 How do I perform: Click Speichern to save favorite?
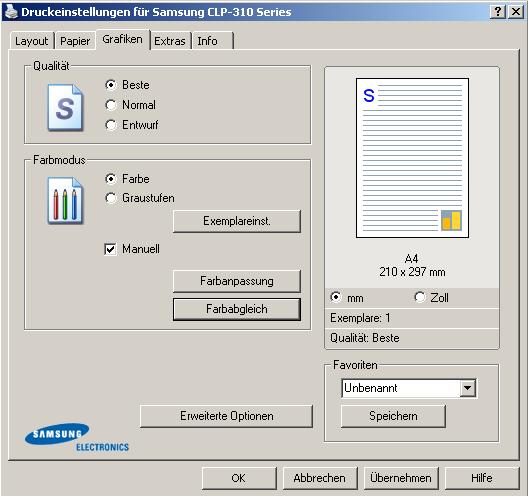tap(393, 416)
